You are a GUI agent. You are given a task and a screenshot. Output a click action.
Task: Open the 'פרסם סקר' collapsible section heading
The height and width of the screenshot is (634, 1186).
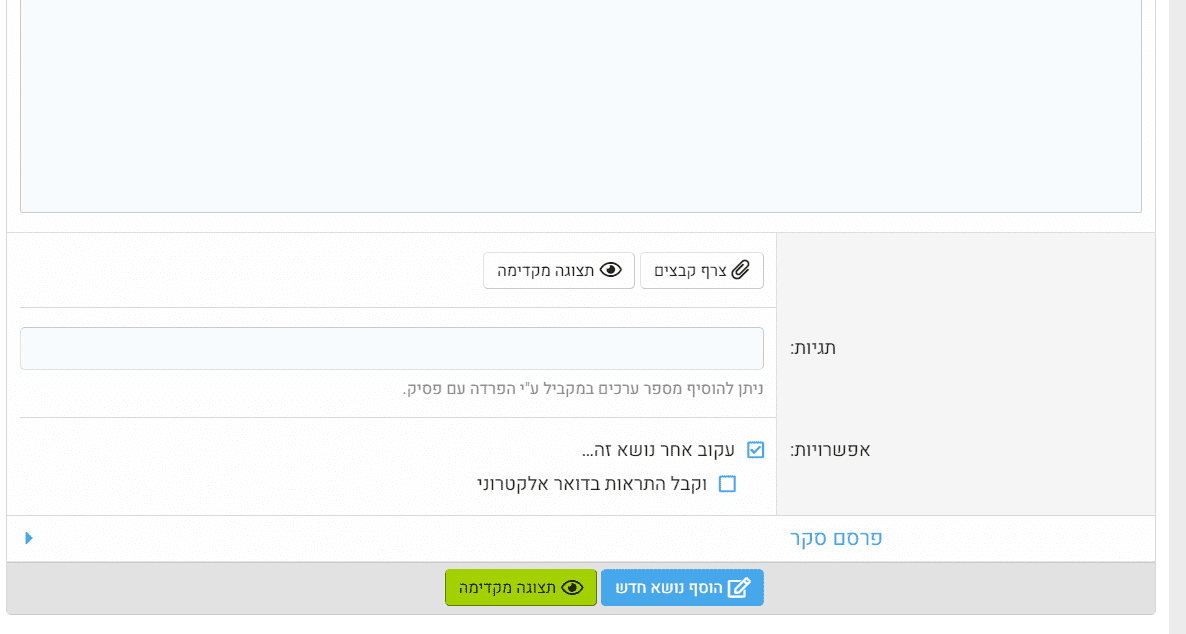[836, 538]
